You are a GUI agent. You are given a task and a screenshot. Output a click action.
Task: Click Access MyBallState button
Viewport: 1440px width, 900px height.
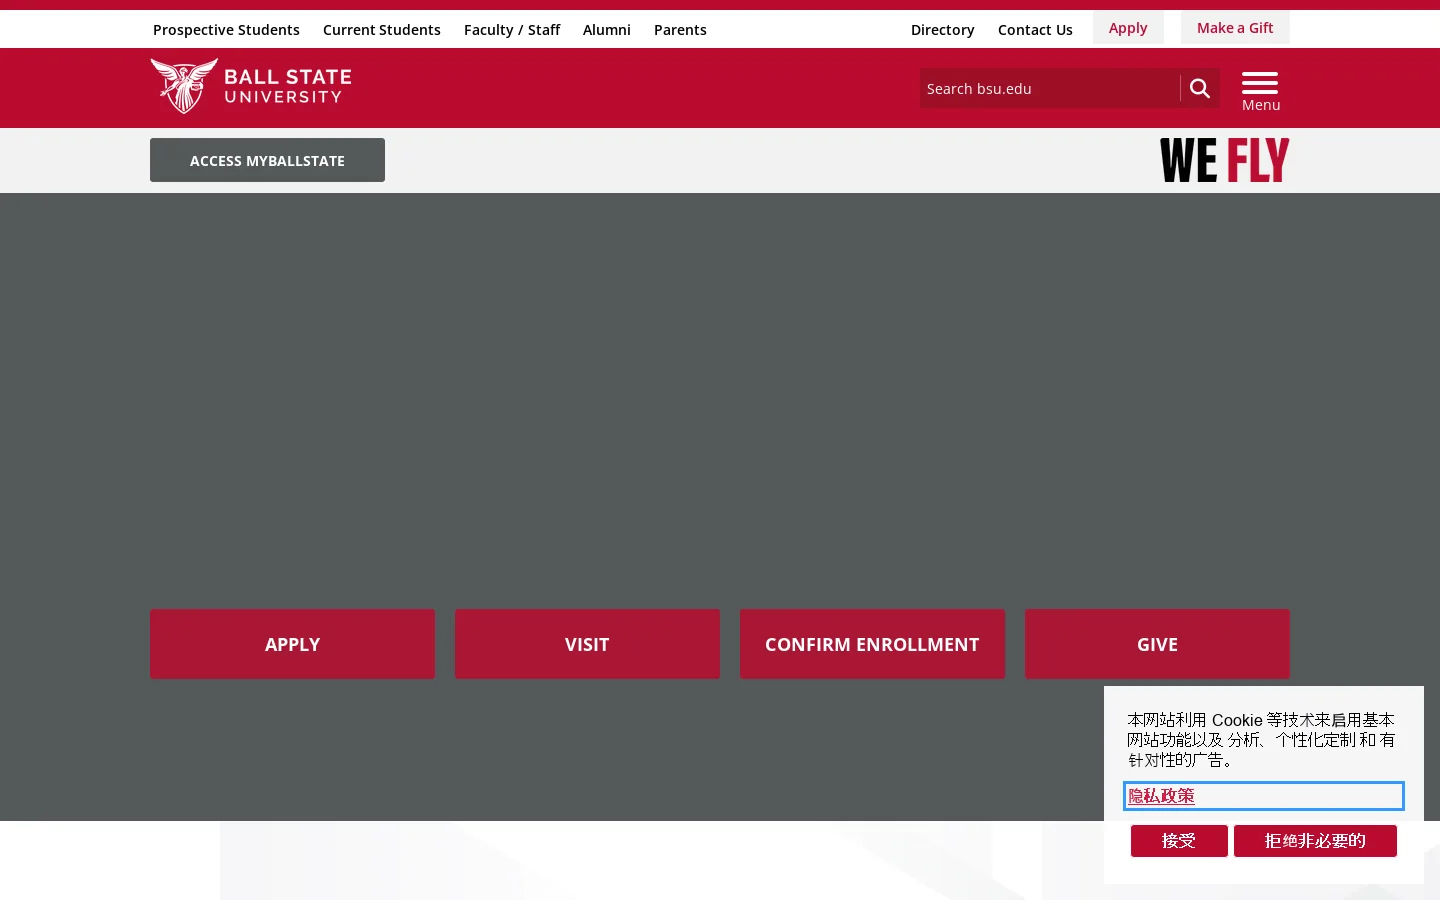267,160
